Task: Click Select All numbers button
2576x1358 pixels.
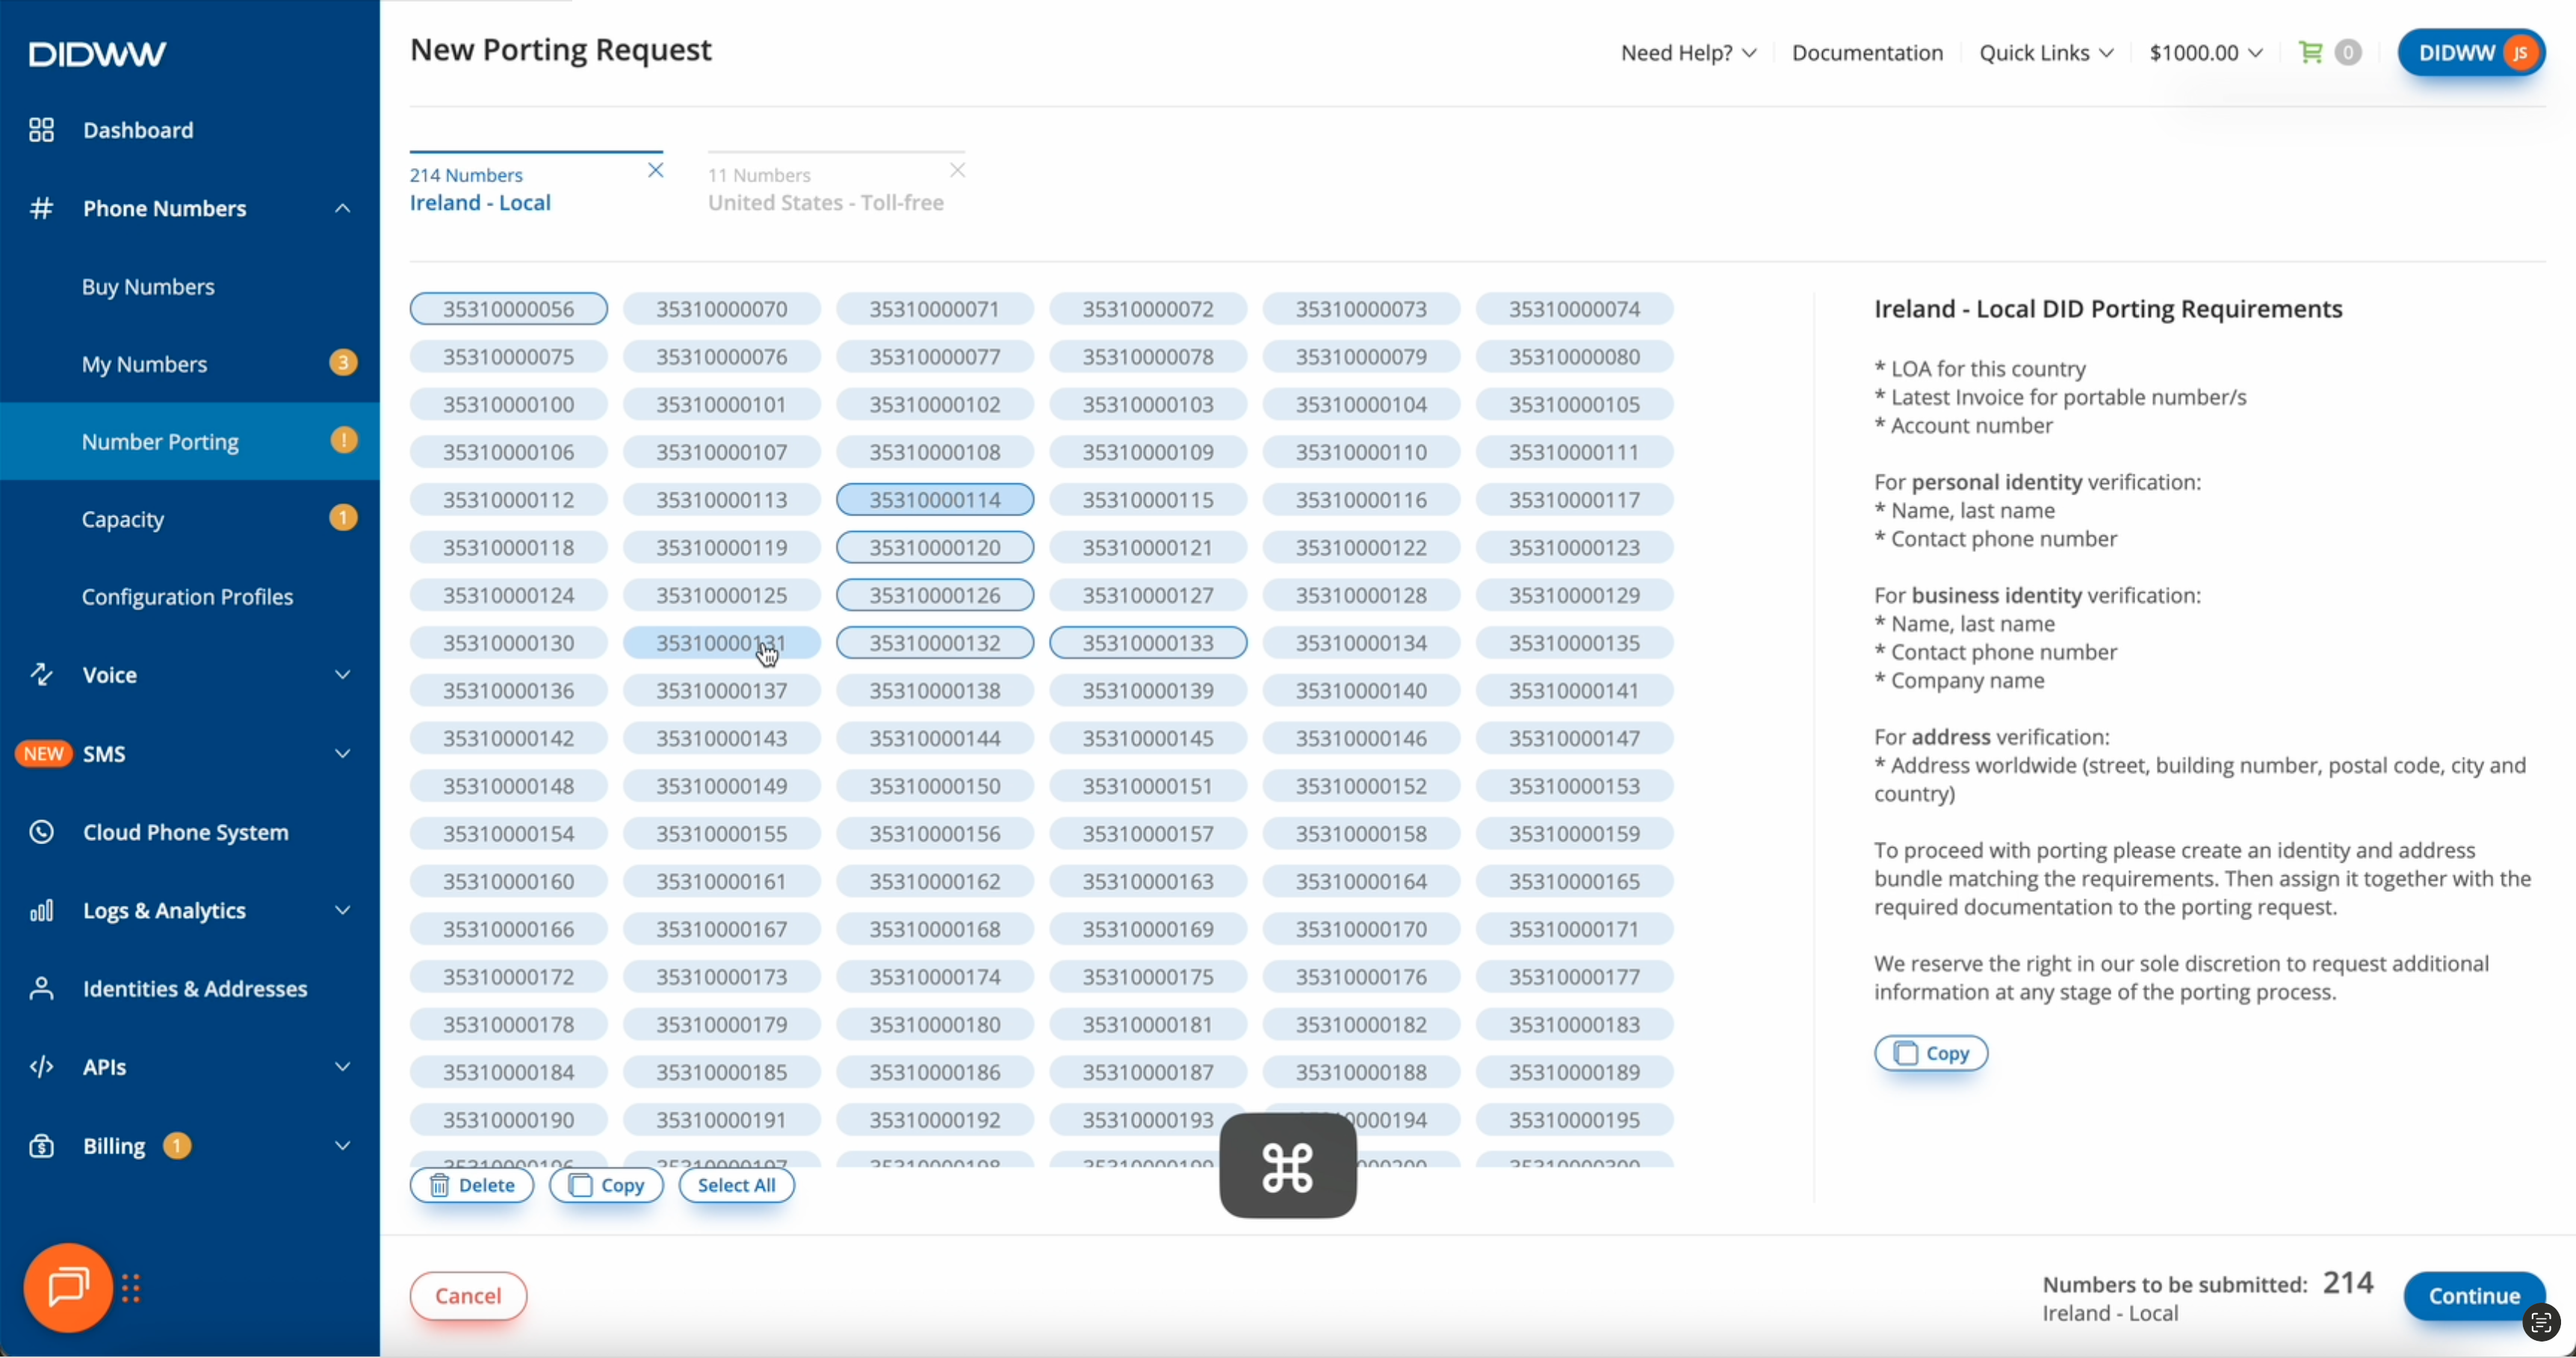Action: click(x=736, y=1185)
